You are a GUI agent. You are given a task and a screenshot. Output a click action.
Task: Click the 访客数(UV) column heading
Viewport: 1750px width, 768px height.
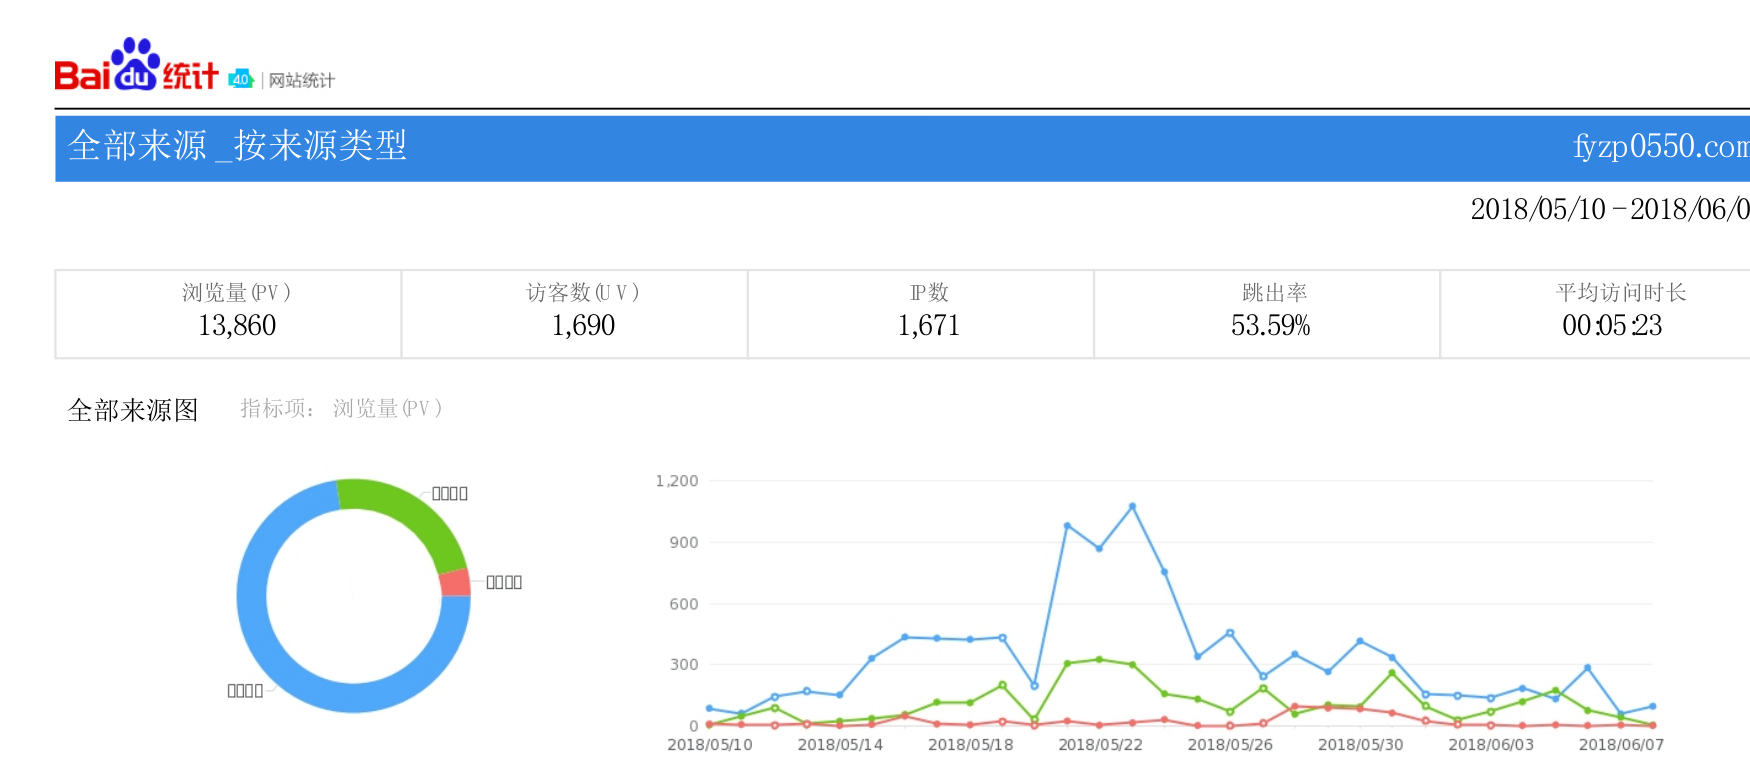[x=583, y=292]
